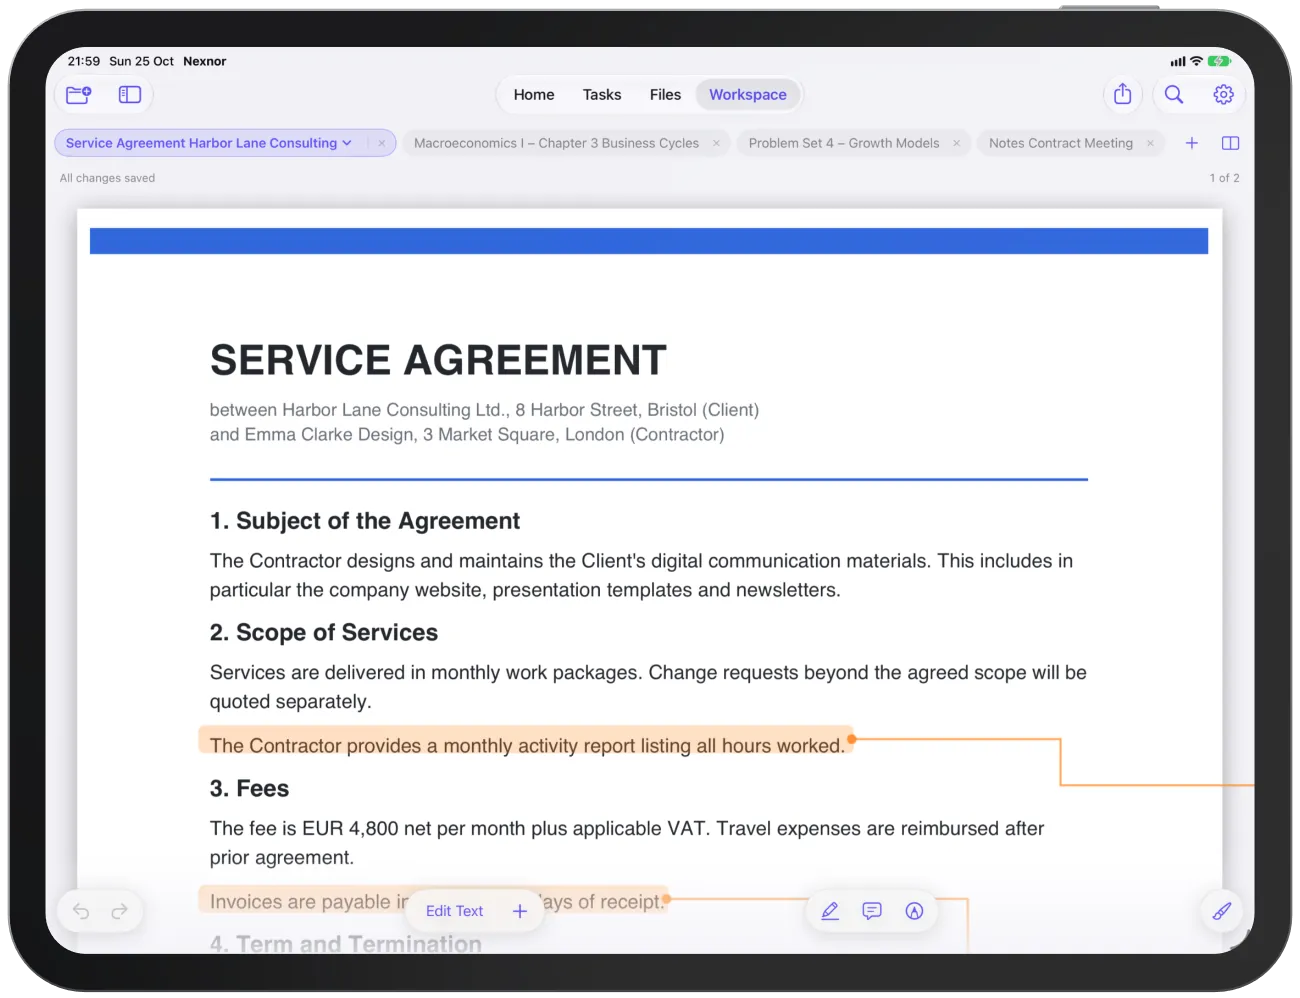Click the '1 of 2' page indicator
1300x998 pixels.
click(x=1224, y=178)
